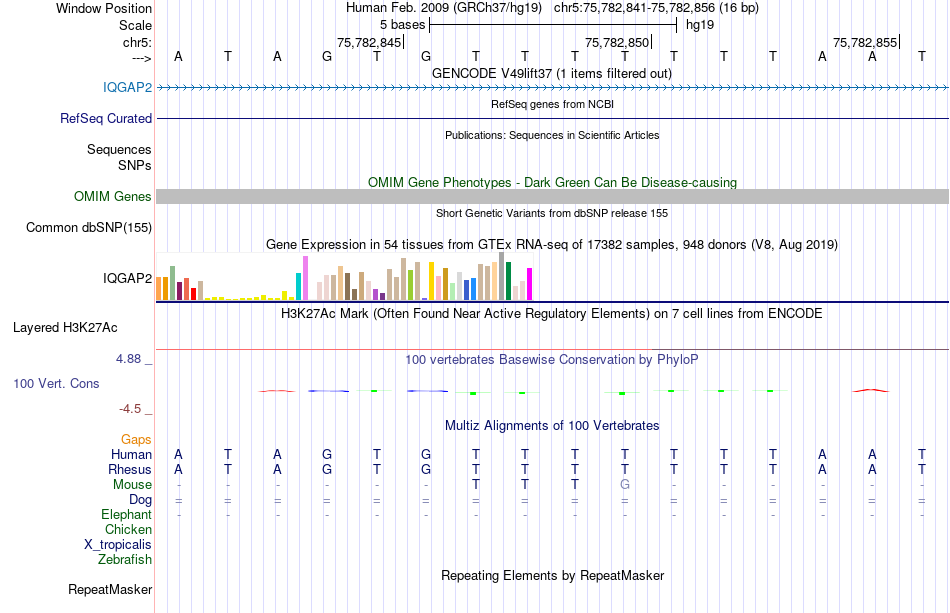The width and height of the screenshot is (950, 613).
Task: Select the Zebrafish alignment row label
Action: pos(125,560)
